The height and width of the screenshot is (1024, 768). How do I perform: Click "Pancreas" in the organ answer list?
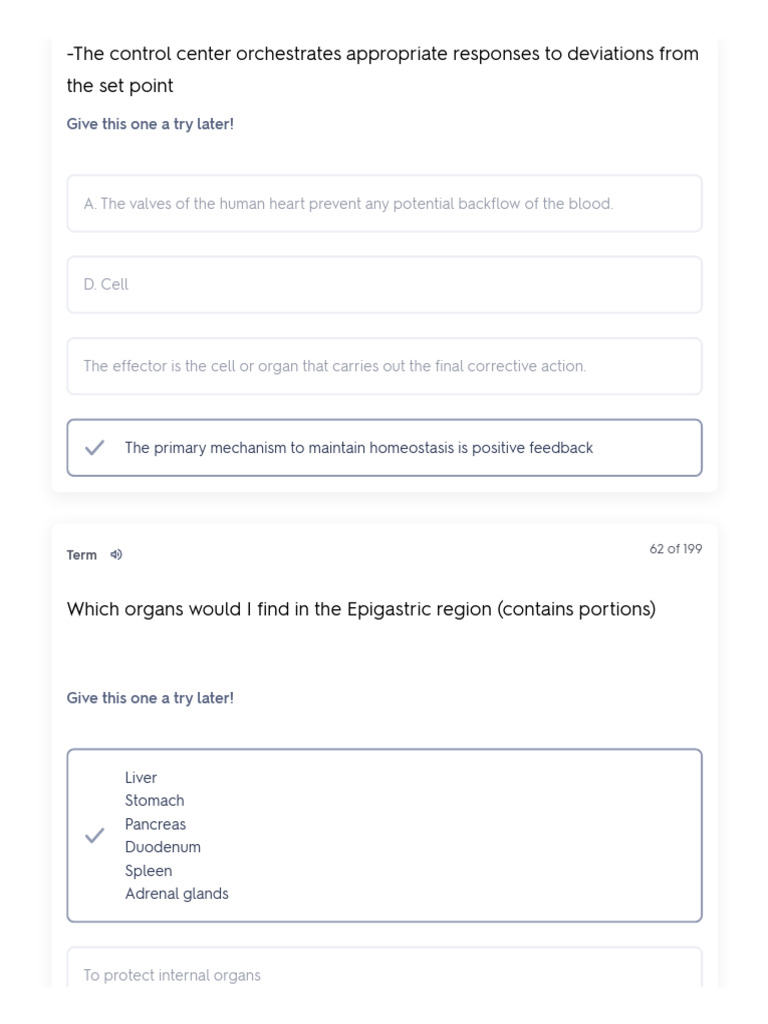click(x=156, y=824)
